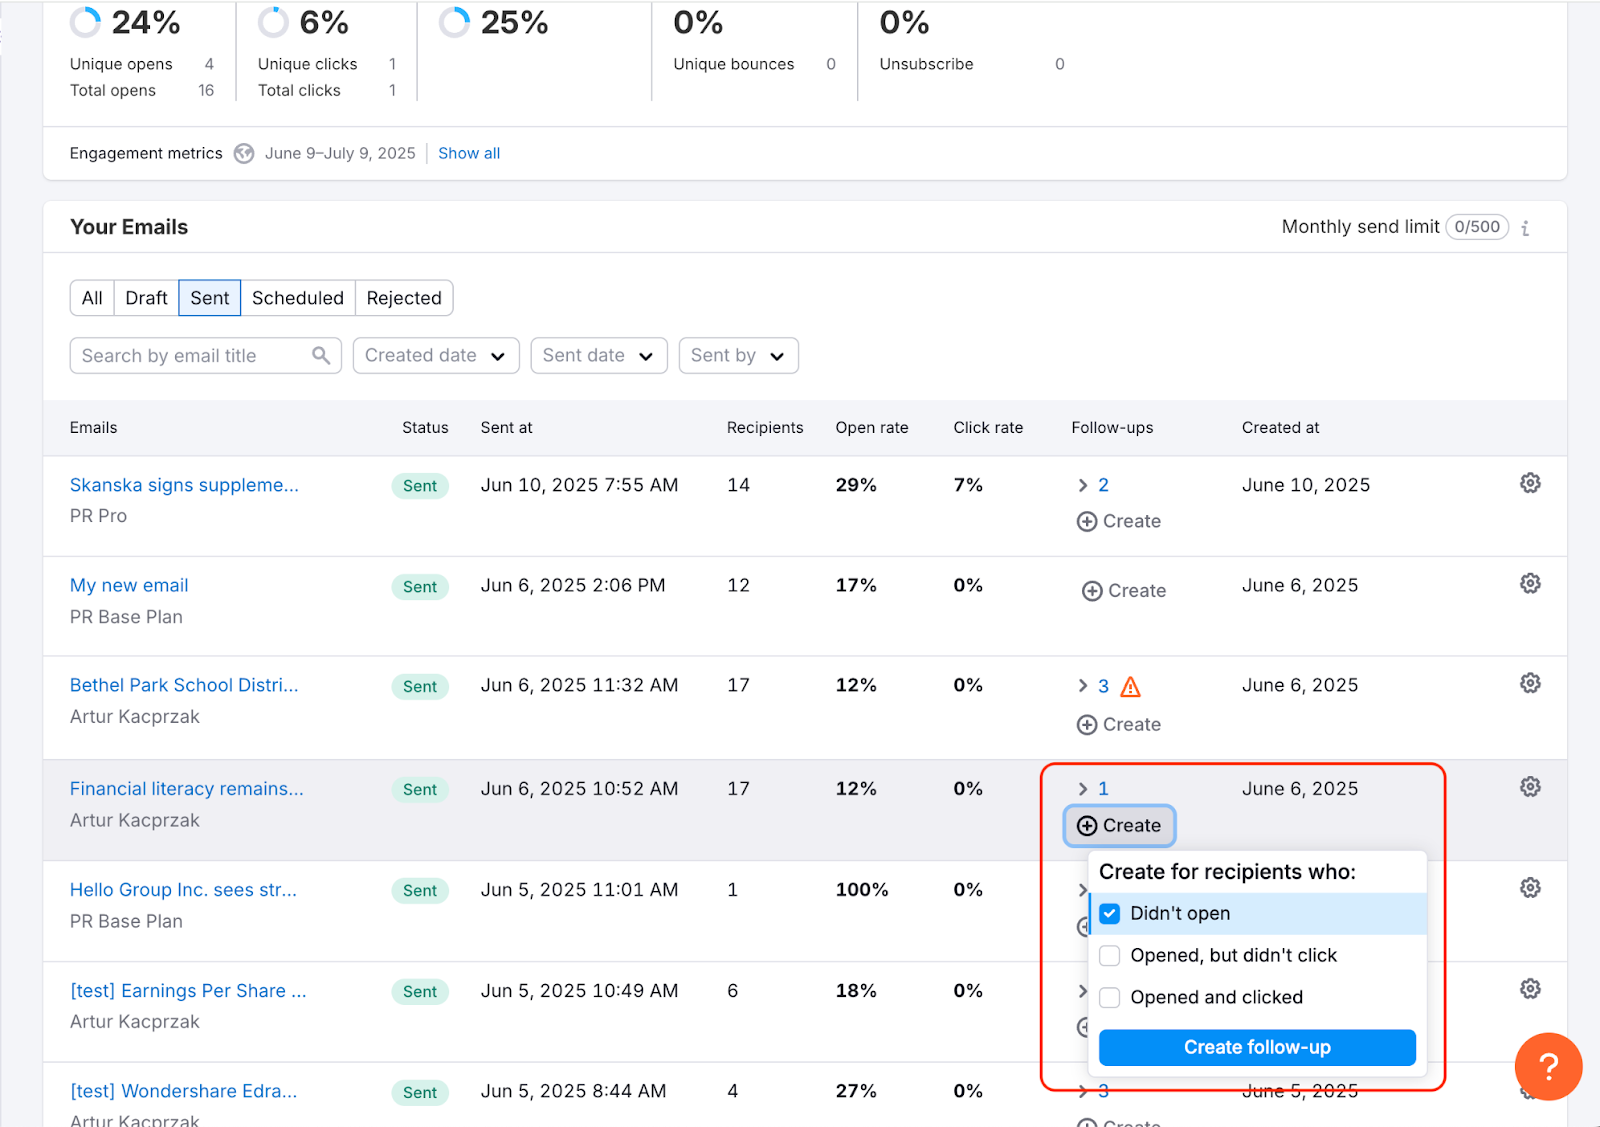Open the orange help question mark button
The image size is (1600, 1127).
(1547, 1066)
